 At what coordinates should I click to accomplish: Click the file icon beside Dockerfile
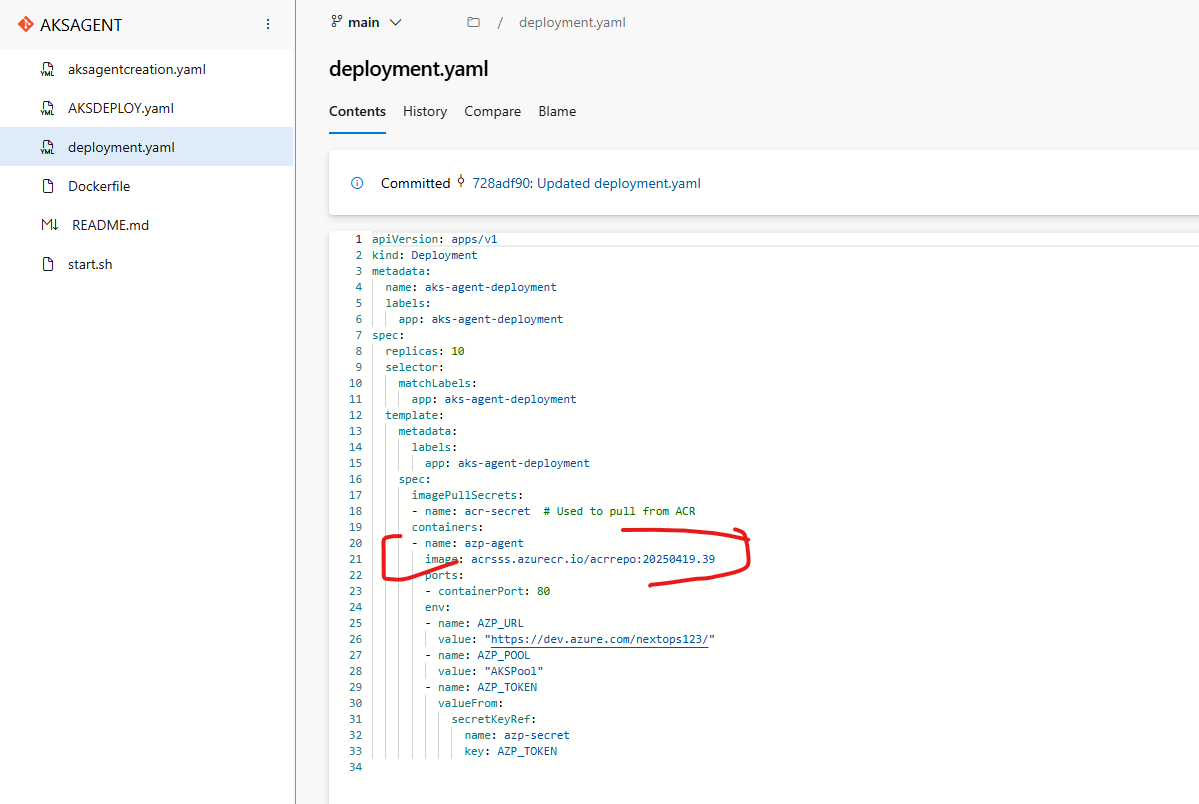[x=47, y=187]
